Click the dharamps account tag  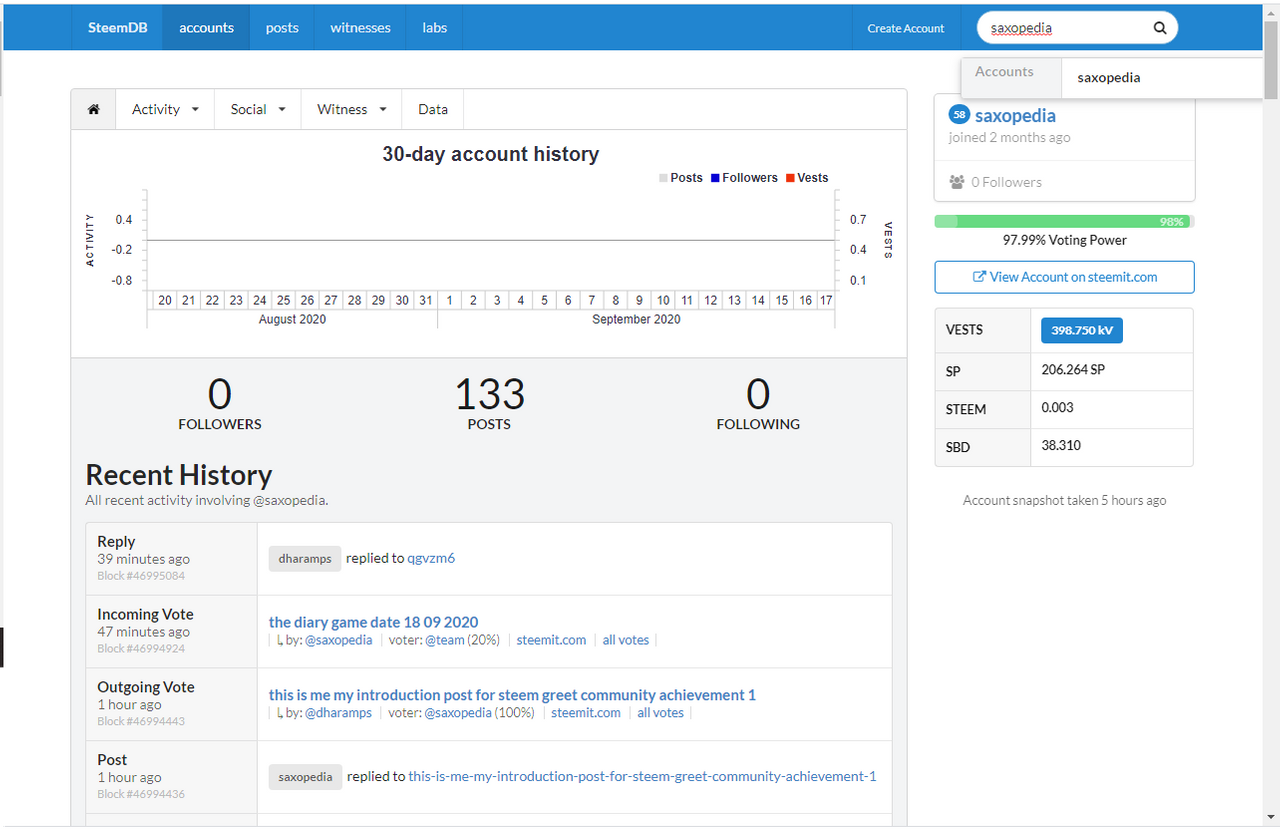coord(305,559)
